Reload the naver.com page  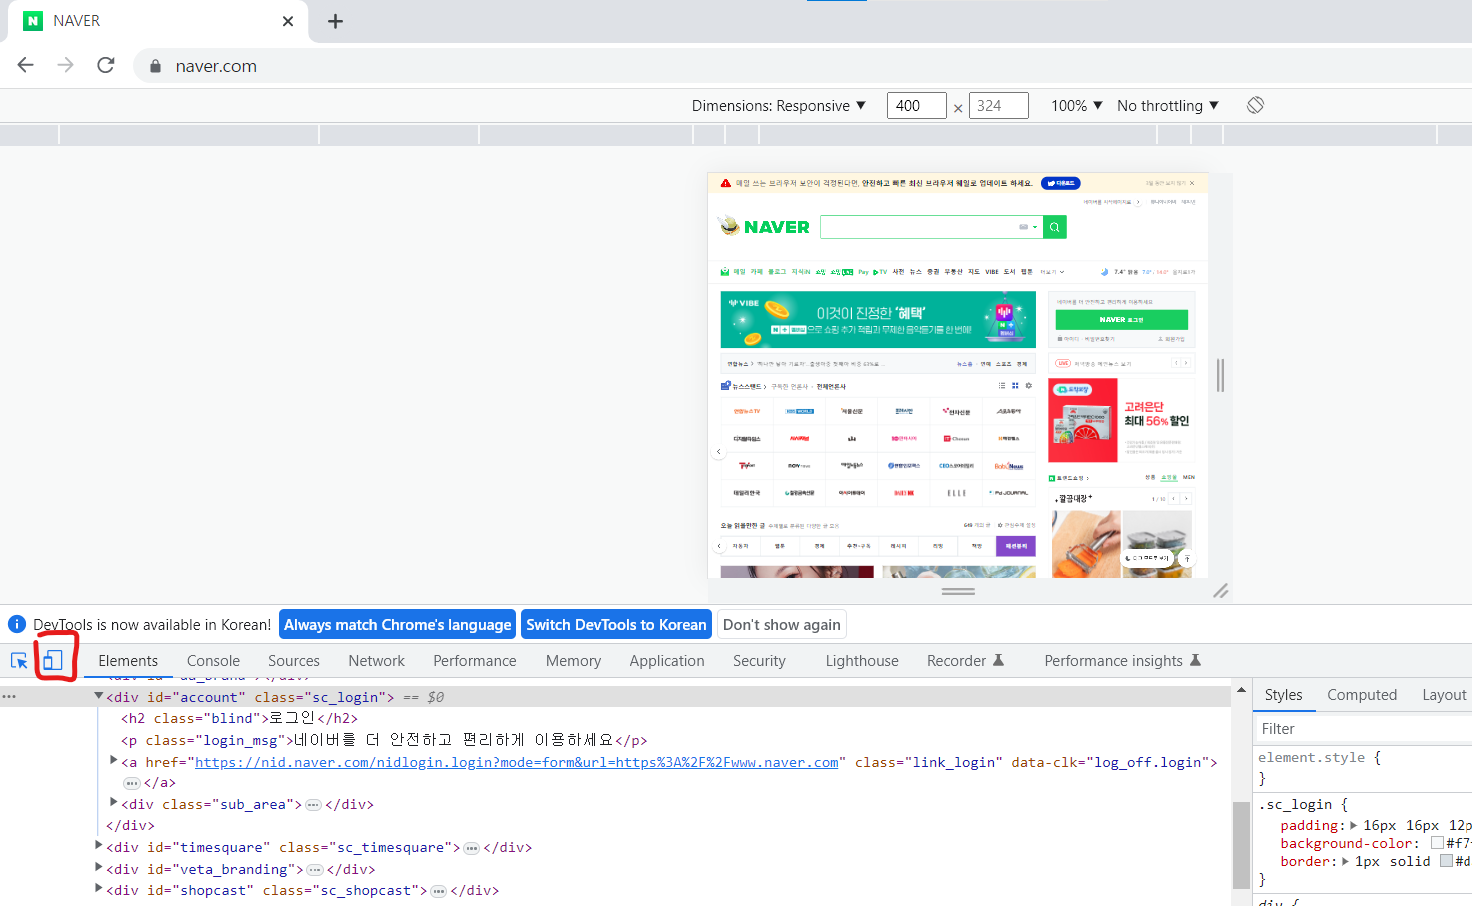pyautogui.click(x=106, y=65)
